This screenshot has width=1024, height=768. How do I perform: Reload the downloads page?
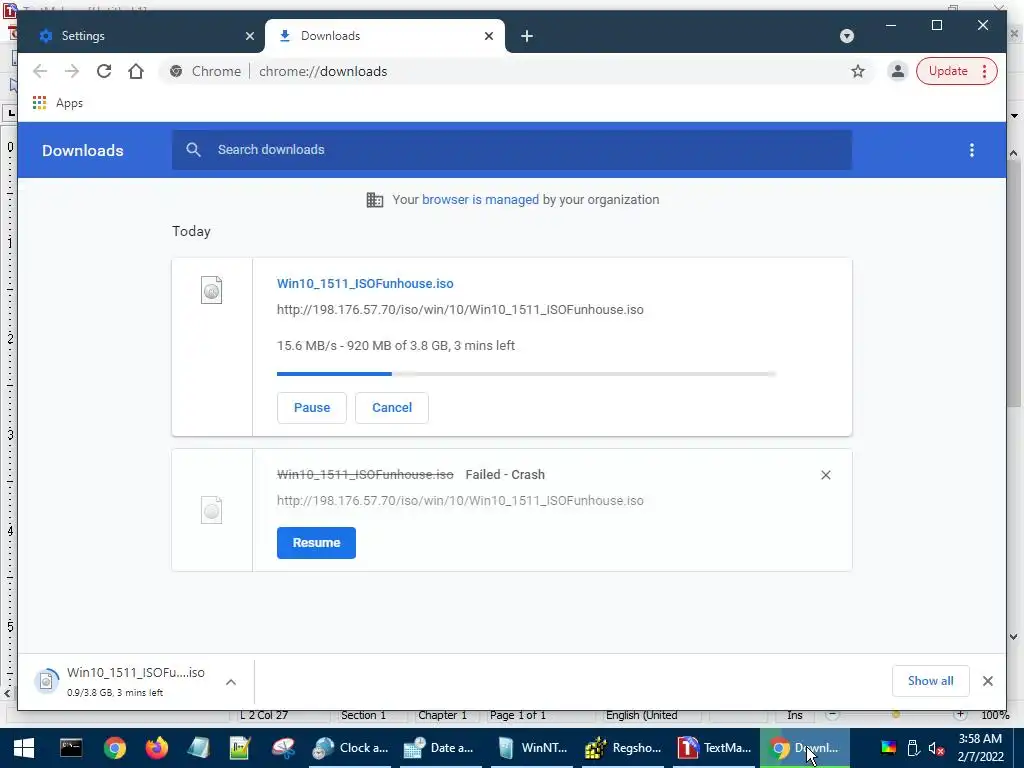coord(104,71)
